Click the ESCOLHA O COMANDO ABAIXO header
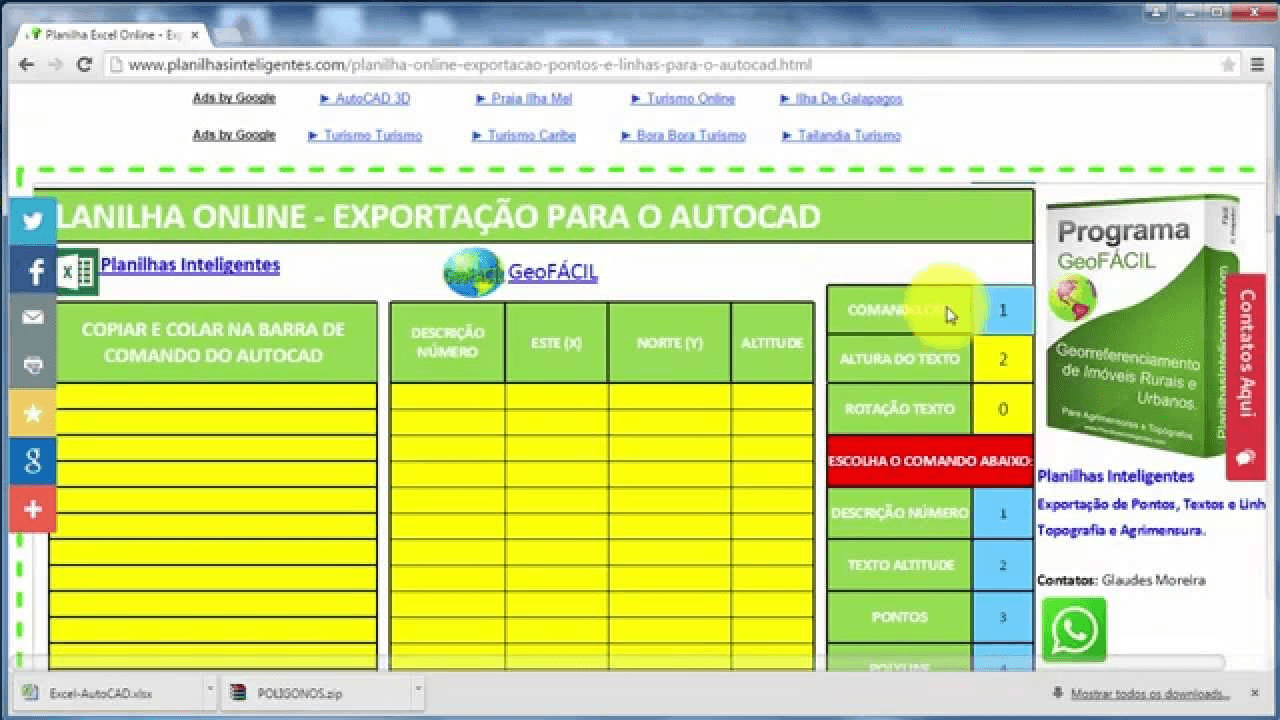This screenshot has height=720, width=1280. [930, 461]
